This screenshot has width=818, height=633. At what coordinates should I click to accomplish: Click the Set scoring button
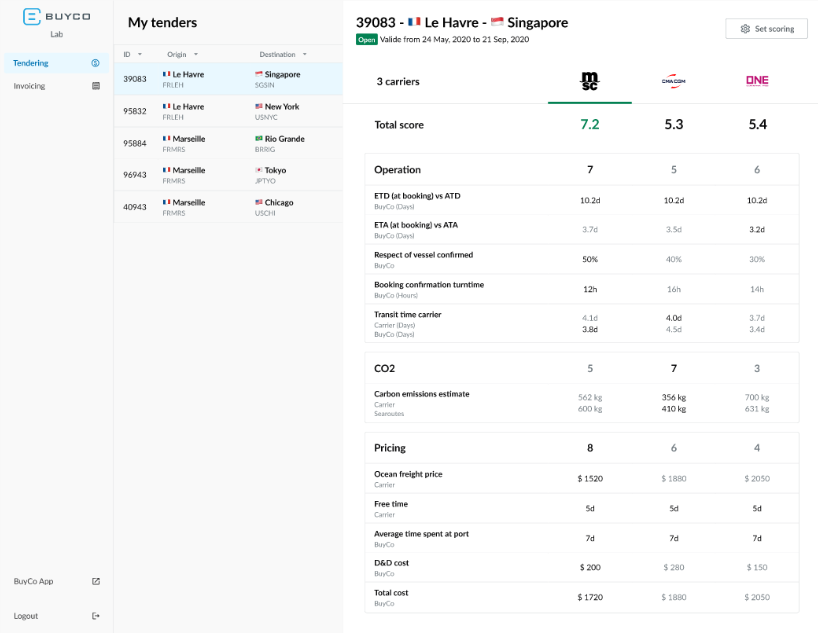coord(766,29)
